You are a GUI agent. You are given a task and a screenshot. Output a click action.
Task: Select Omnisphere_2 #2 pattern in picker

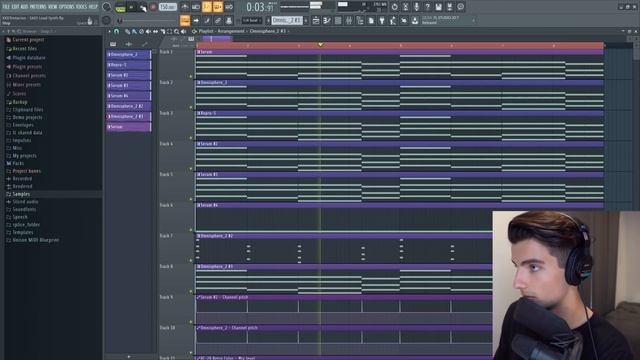[129, 106]
